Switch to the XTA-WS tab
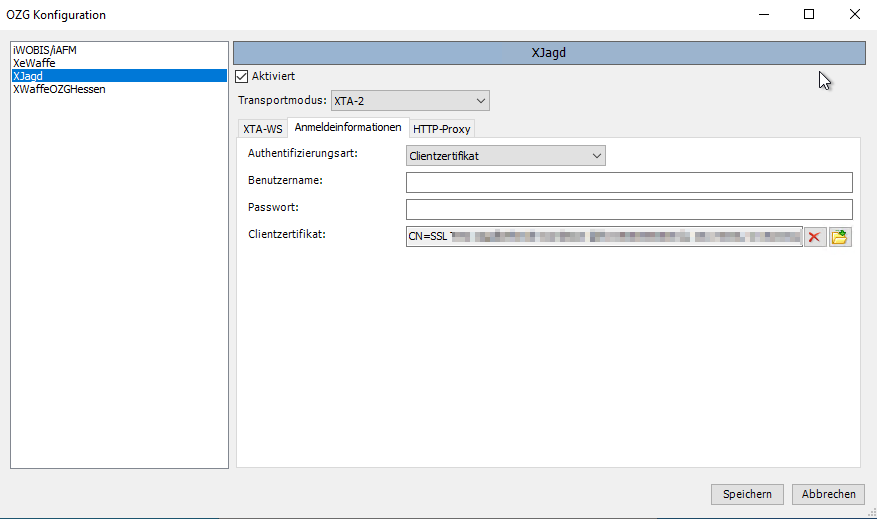This screenshot has height=519, width=877. [262, 129]
